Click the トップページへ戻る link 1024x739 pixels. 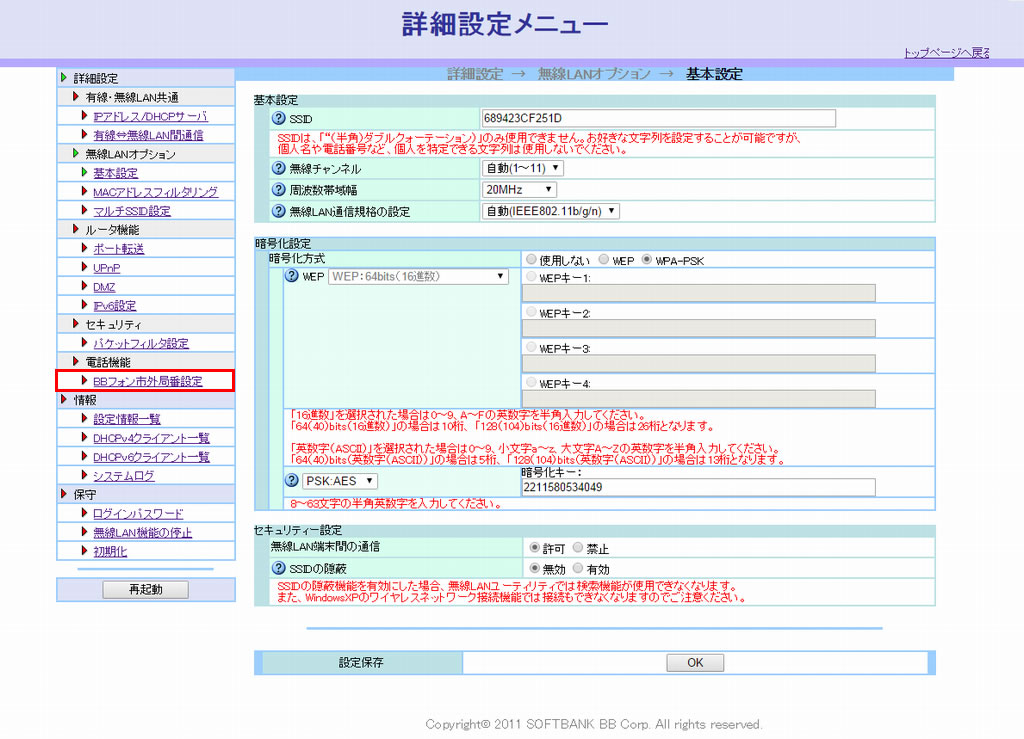[x=946, y=53]
